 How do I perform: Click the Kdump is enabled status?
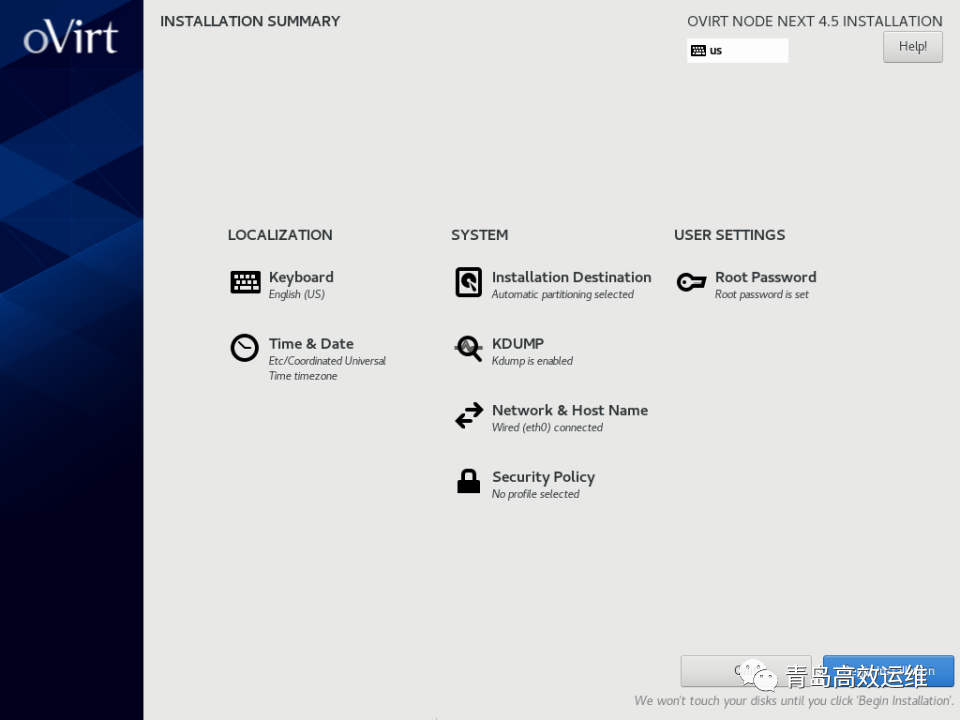tap(532, 361)
